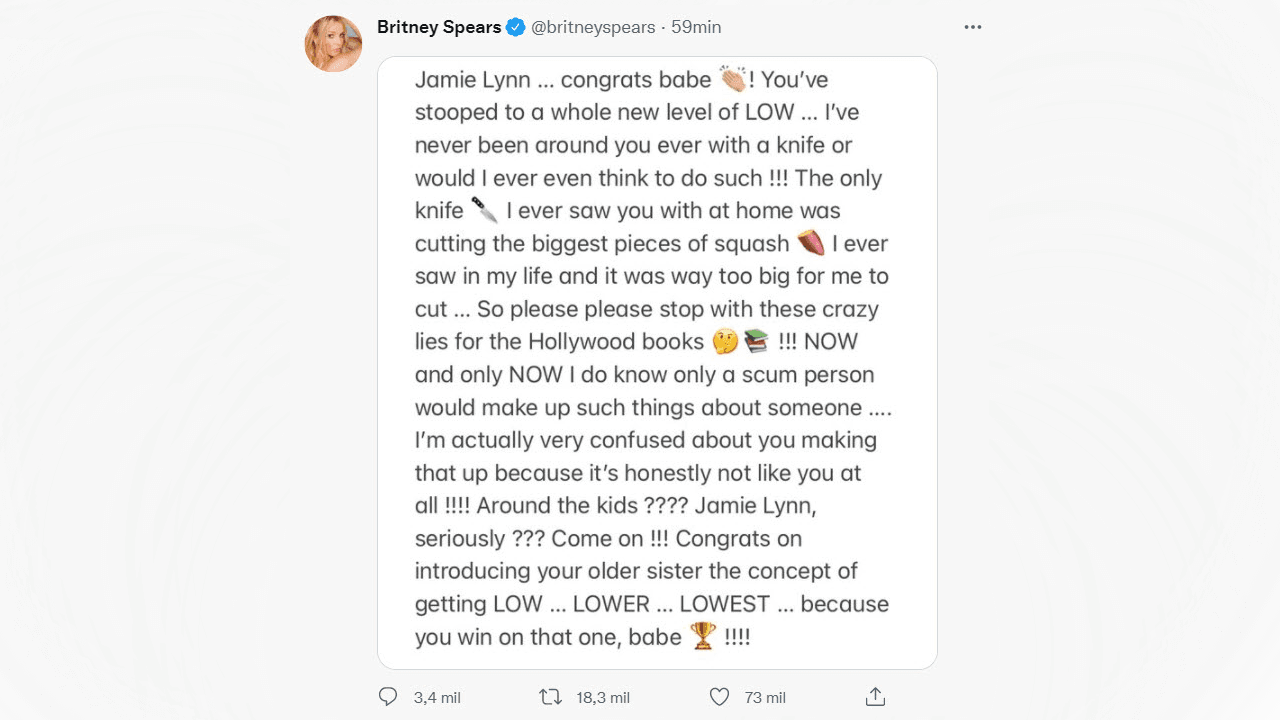
Task: Click the retweet arrows beside 18,3 mil
Action: [551, 696]
